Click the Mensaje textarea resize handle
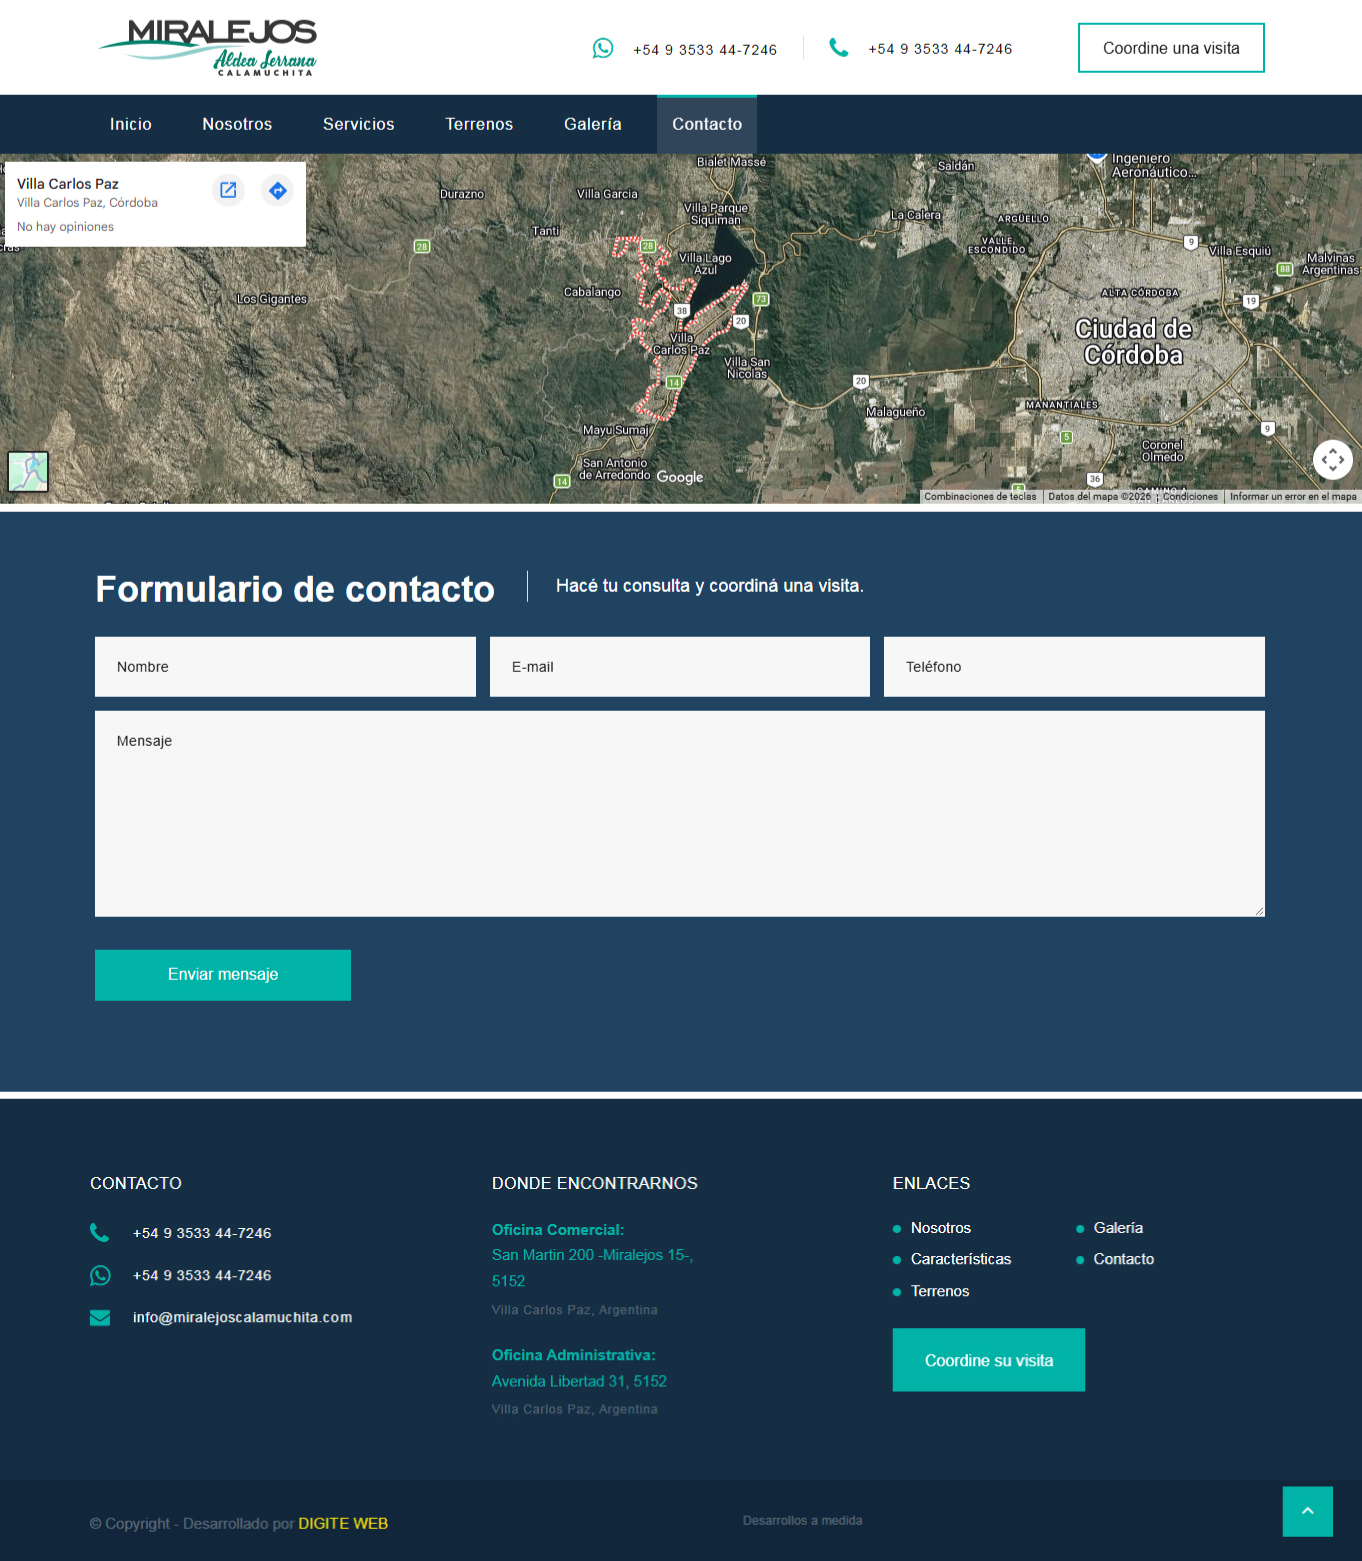Viewport: 1362px width, 1561px height. [1259, 911]
